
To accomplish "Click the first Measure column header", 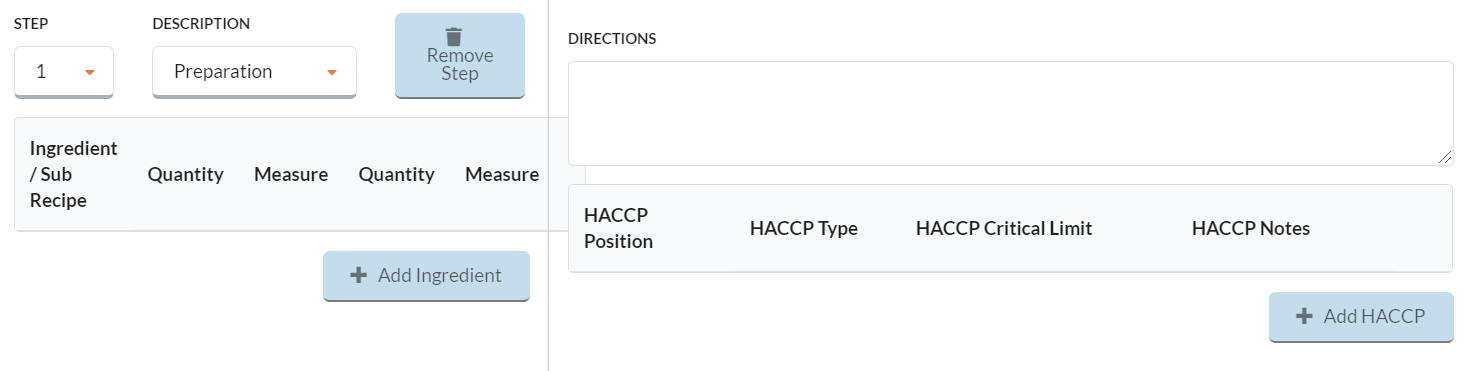I will [291, 174].
